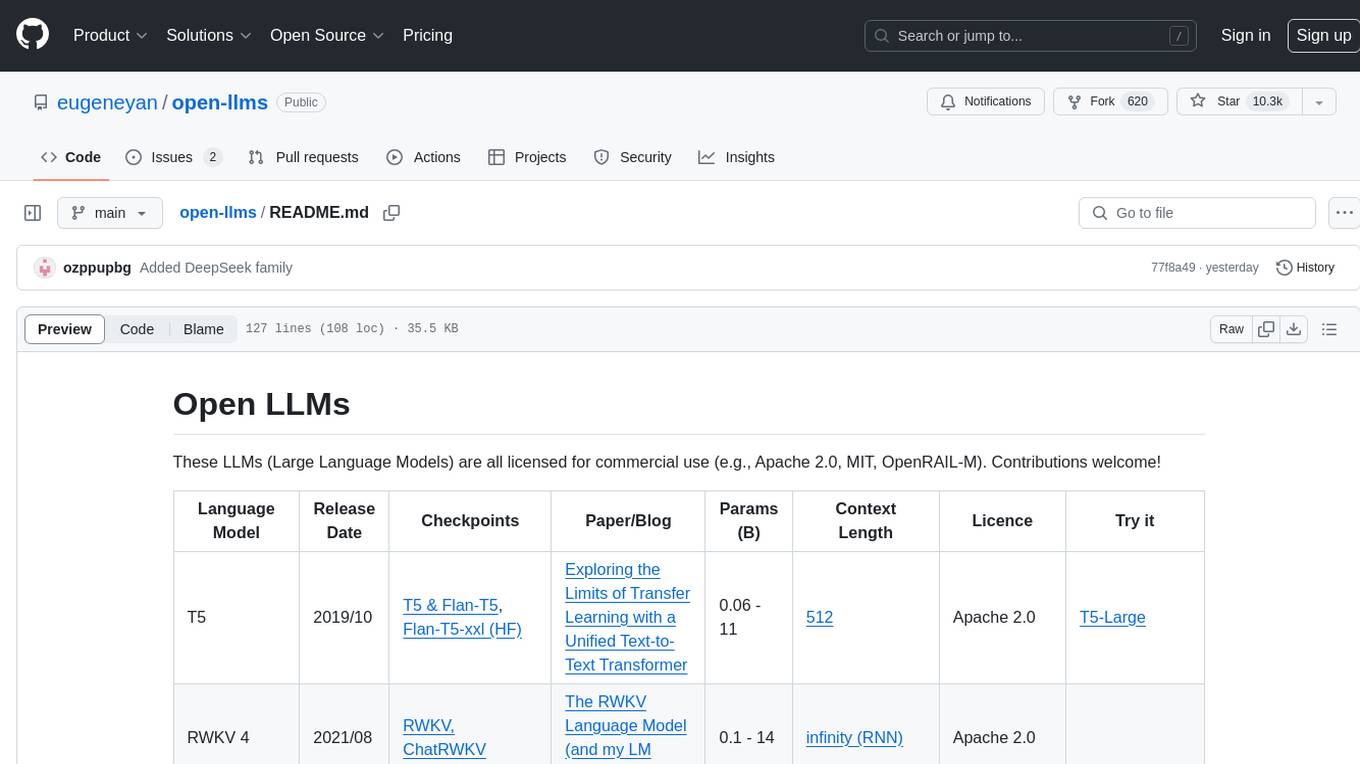
Task: Select the Preview view
Action: 65,329
